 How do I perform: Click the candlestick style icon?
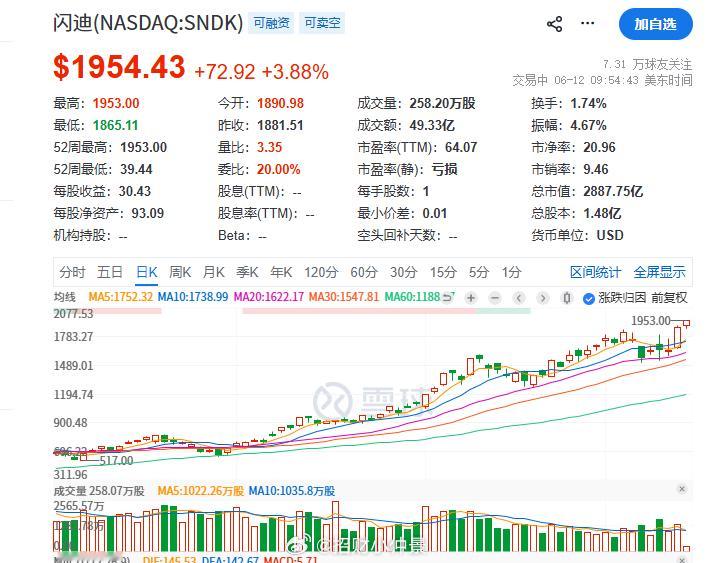pyautogui.click(x=567, y=298)
